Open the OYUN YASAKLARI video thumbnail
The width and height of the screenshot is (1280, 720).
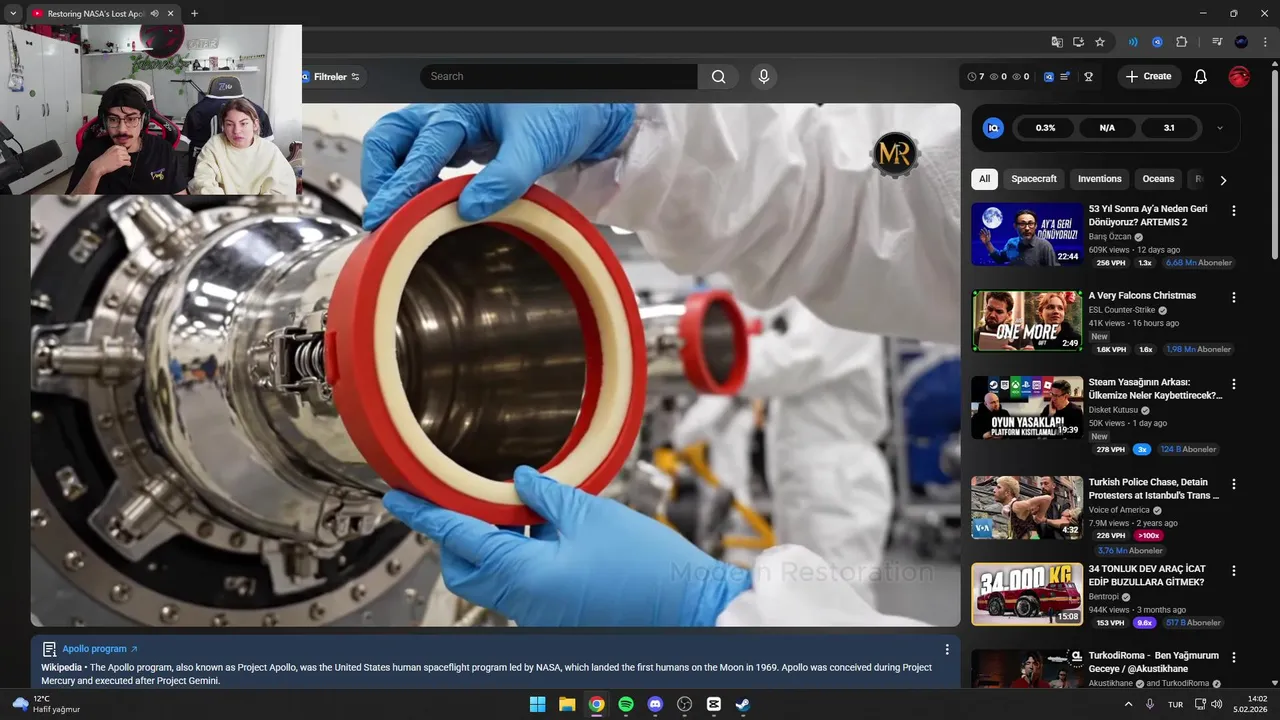pyautogui.click(x=1027, y=408)
